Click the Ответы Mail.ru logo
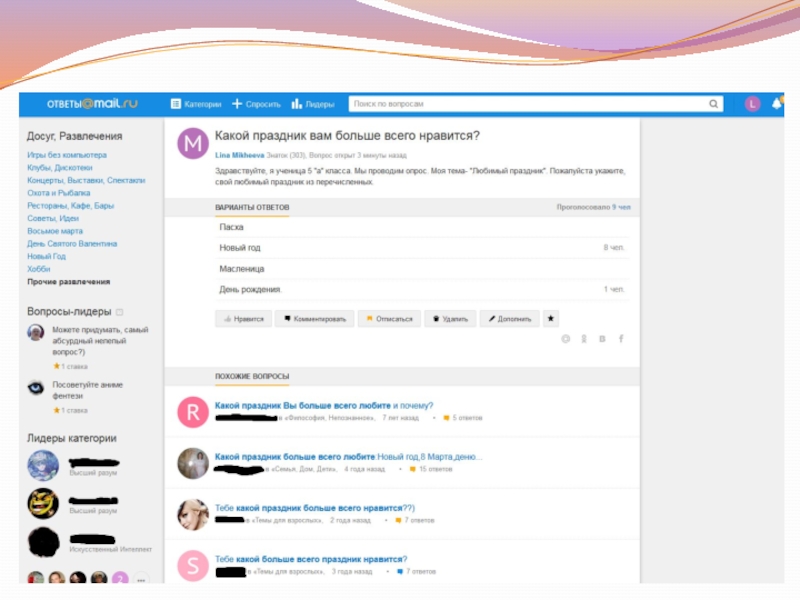The image size is (800, 600). (x=91, y=104)
